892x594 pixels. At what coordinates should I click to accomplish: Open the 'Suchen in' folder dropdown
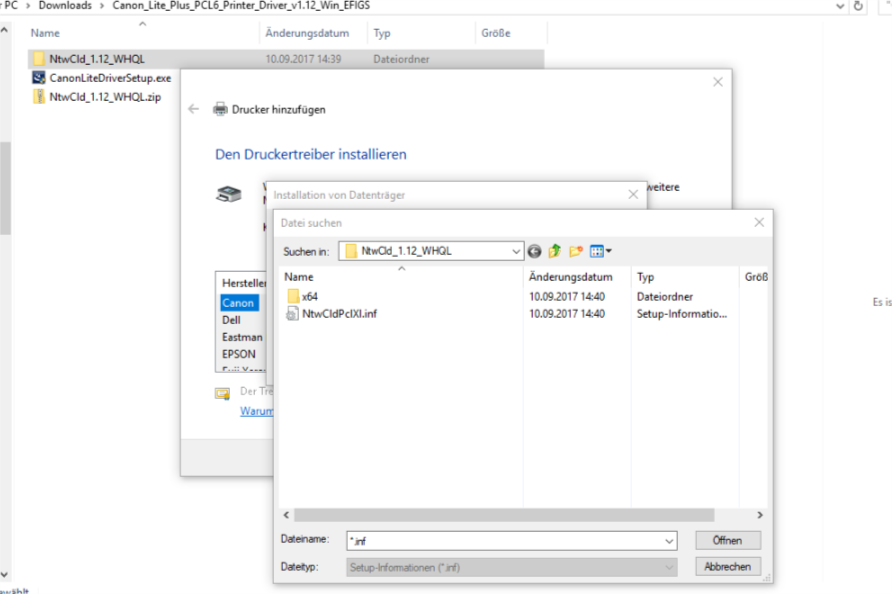point(515,251)
